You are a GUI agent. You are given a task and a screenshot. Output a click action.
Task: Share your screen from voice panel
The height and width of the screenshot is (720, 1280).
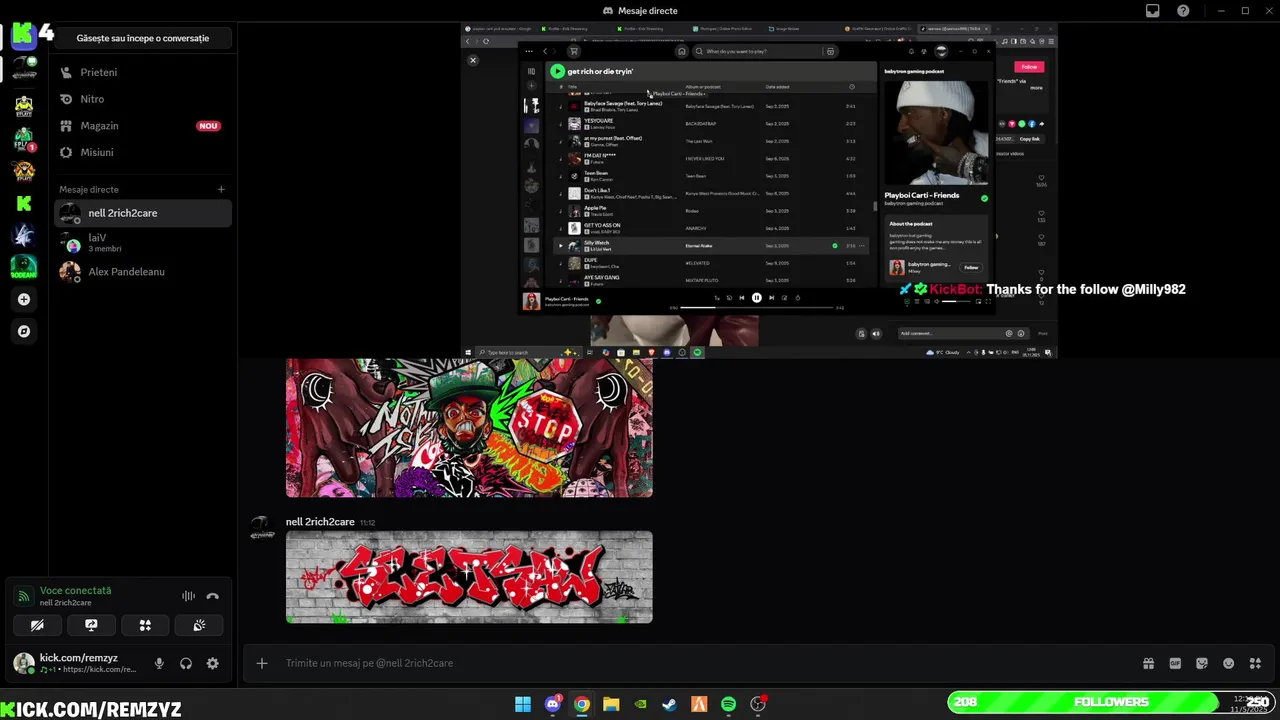point(91,625)
